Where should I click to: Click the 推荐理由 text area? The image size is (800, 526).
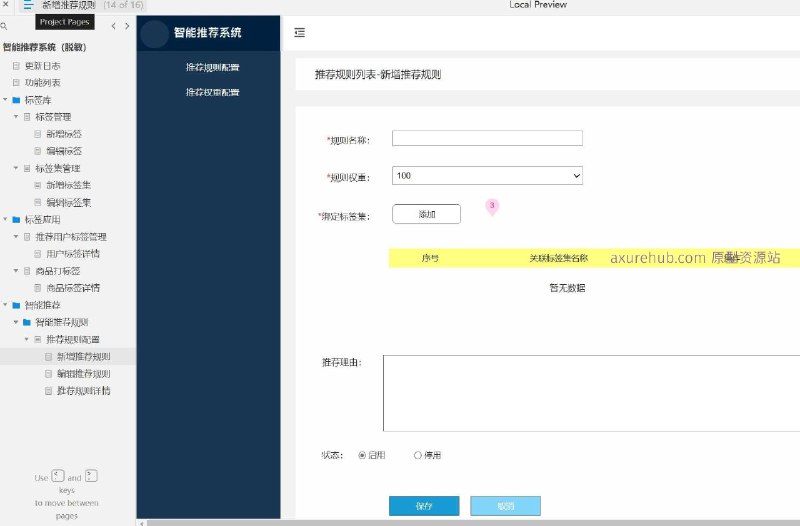(x=591, y=393)
